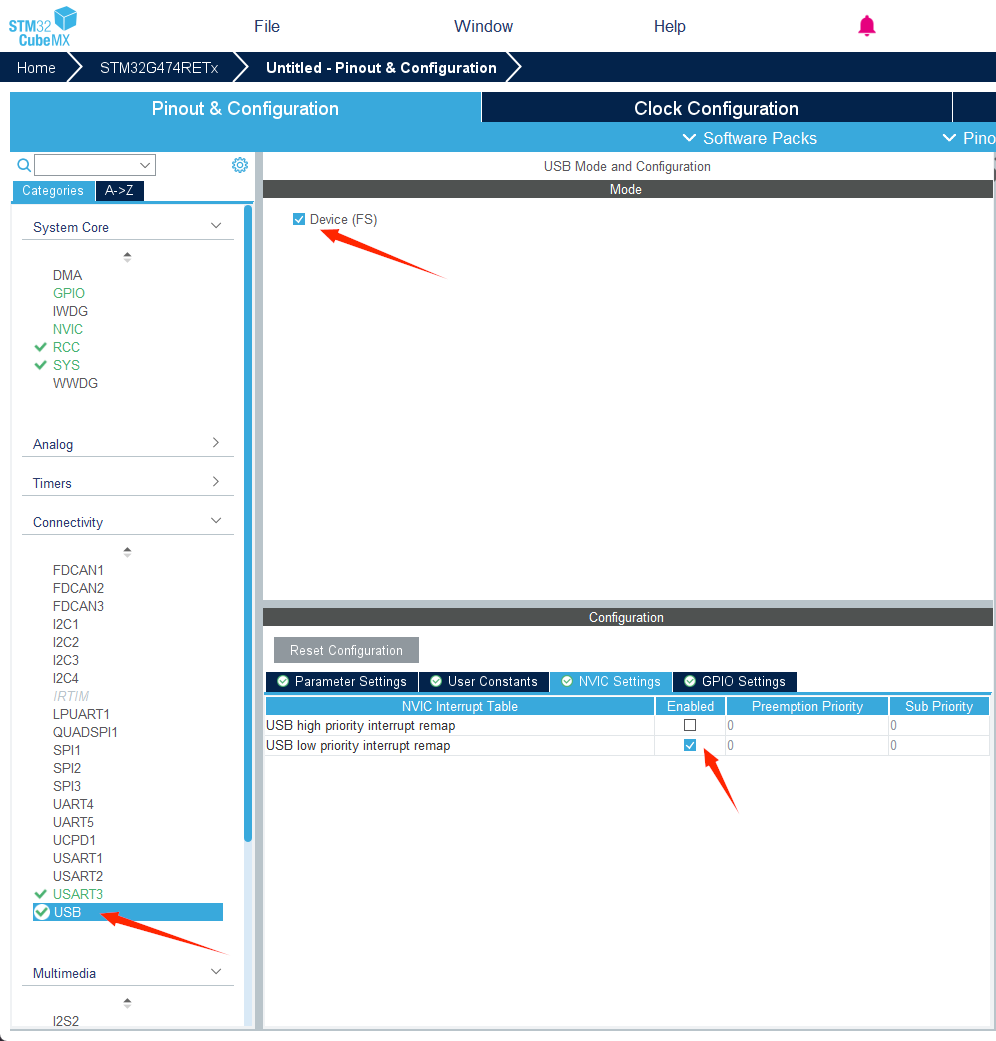Click the STM32G474RETx breadcrumb
This screenshot has height=1041, width=996.
coord(159,68)
